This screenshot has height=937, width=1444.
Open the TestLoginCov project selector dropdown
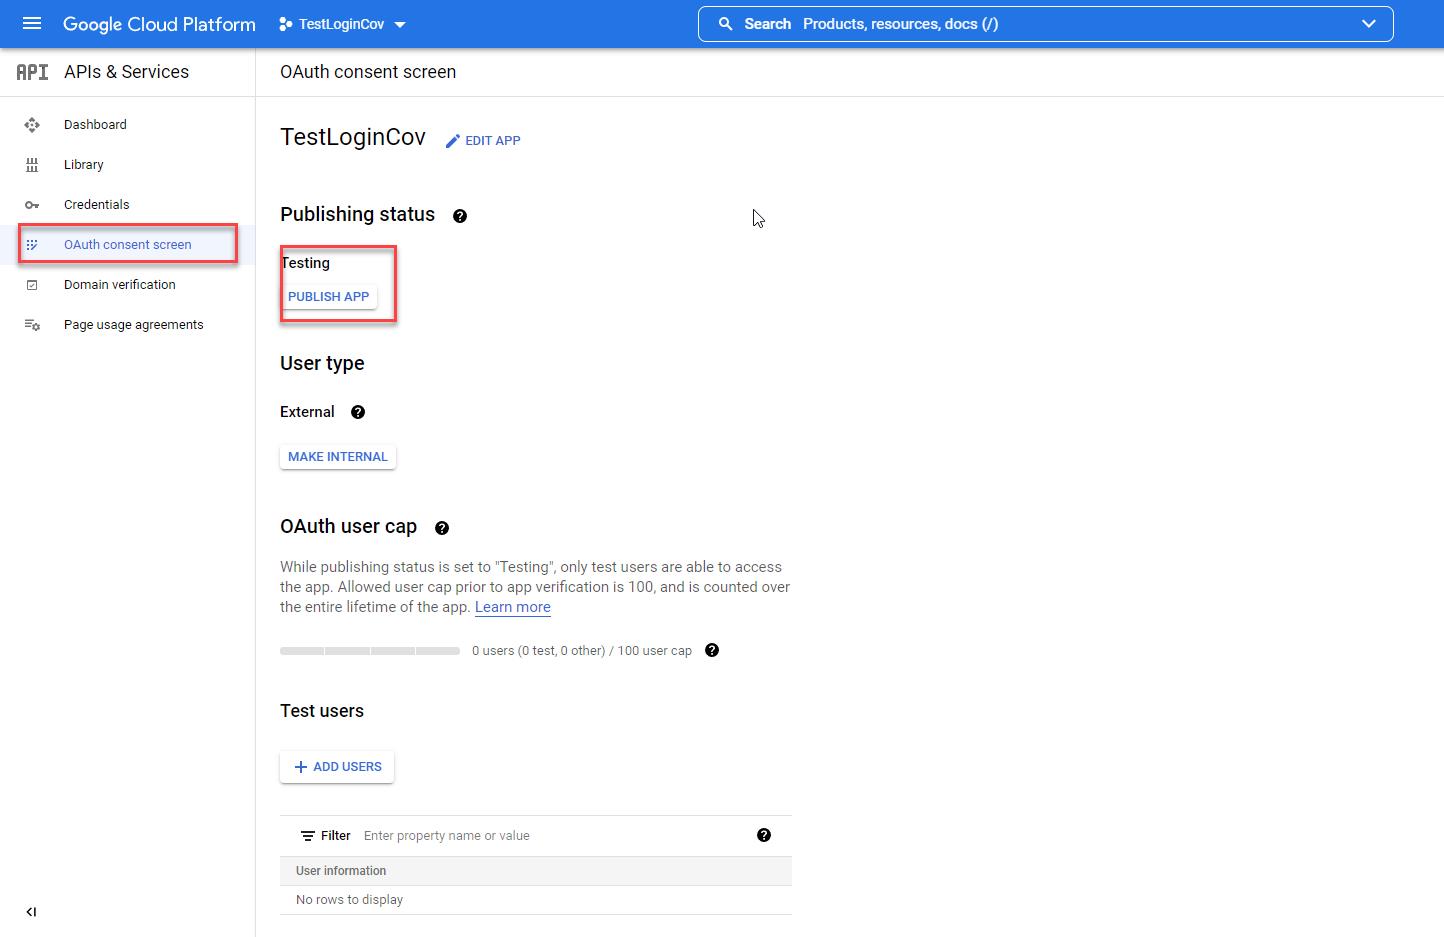(x=342, y=24)
